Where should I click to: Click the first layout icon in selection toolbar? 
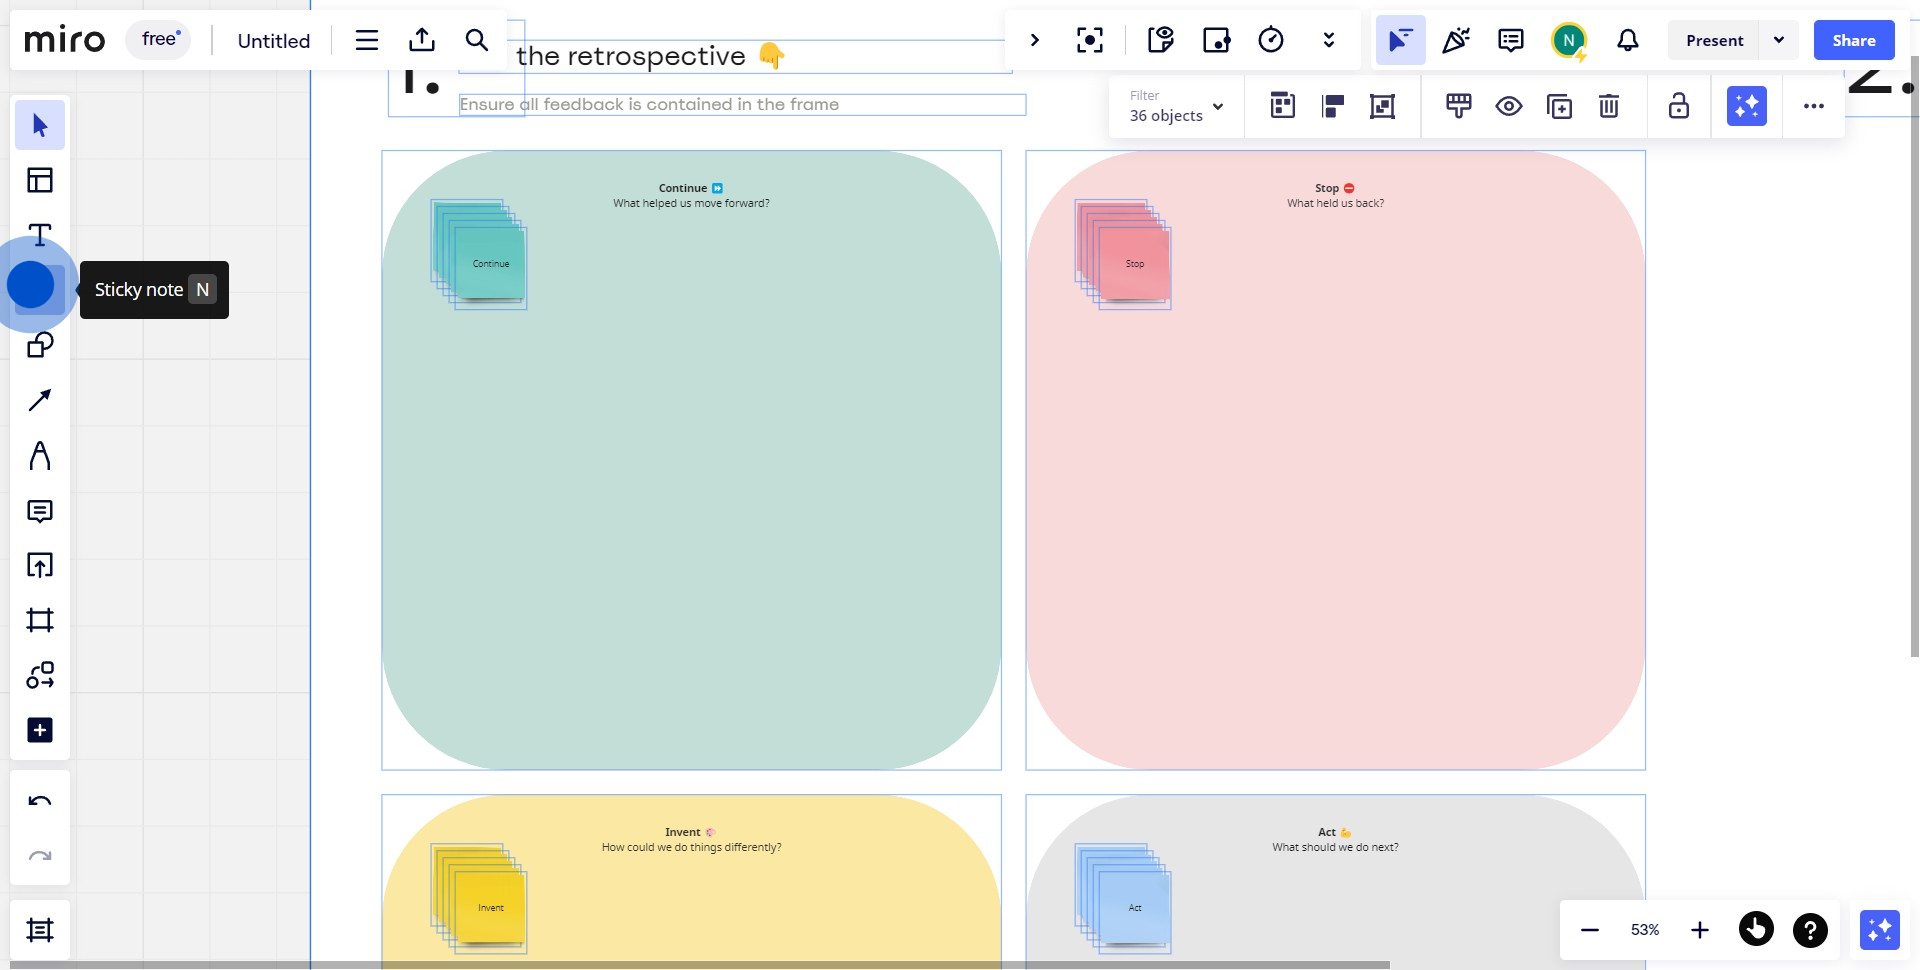(x=1283, y=106)
